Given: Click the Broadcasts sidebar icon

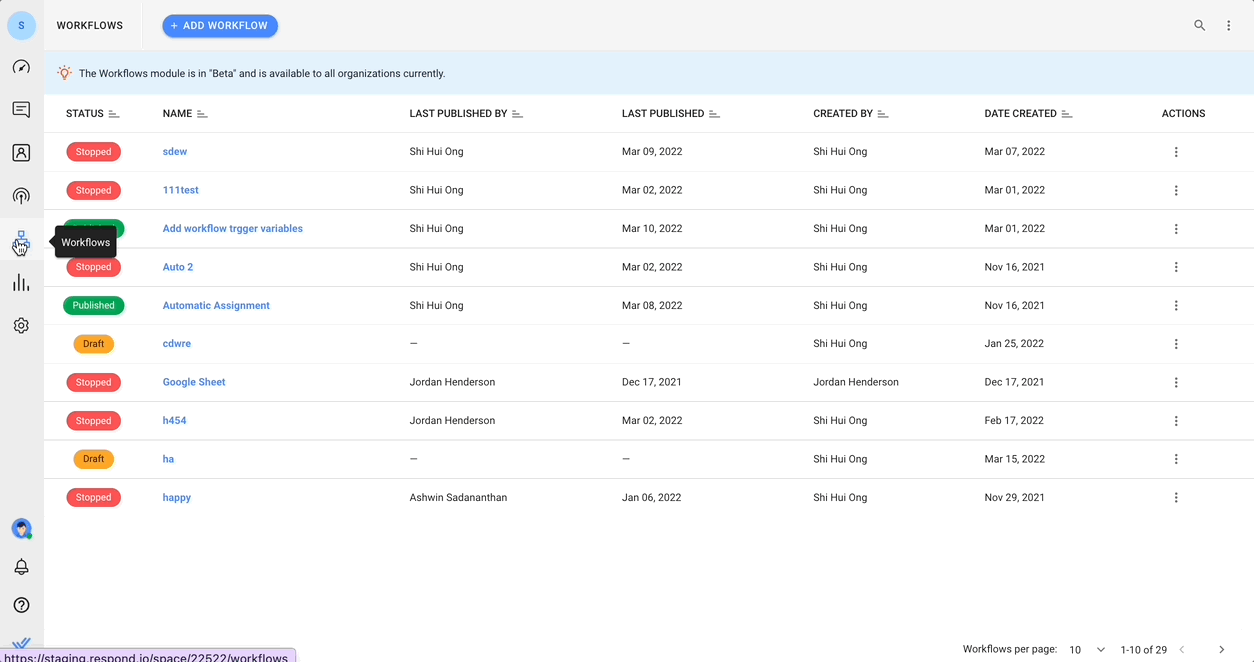Looking at the screenshot, I should pos(21,196).
